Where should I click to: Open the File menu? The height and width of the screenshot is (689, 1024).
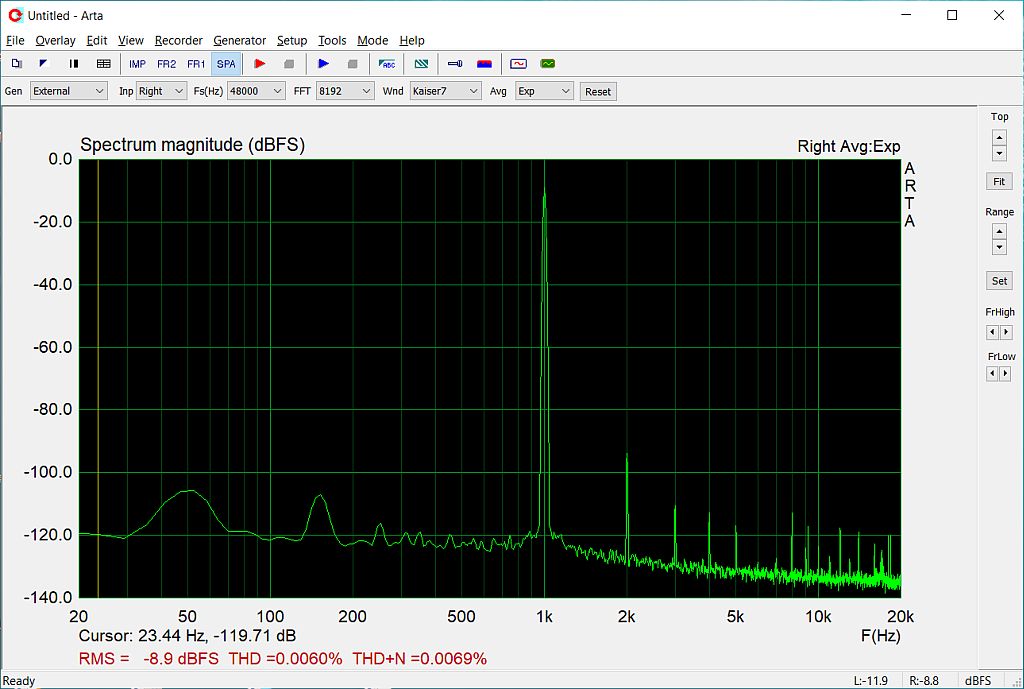tap(15, 40)
